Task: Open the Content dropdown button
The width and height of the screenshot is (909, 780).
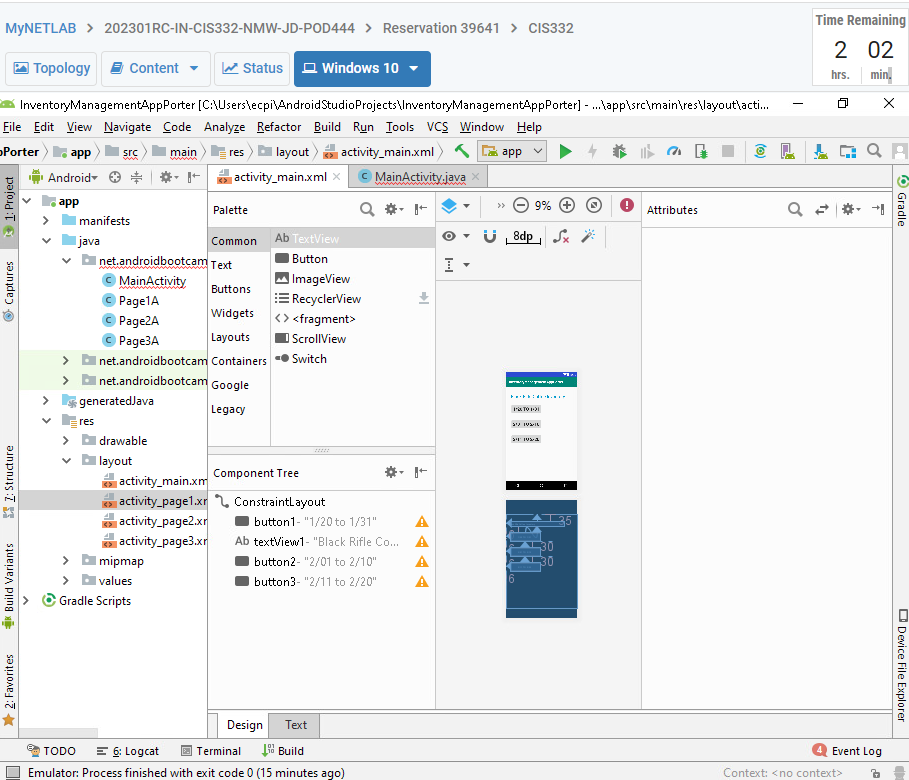Action: coord(155,68)
